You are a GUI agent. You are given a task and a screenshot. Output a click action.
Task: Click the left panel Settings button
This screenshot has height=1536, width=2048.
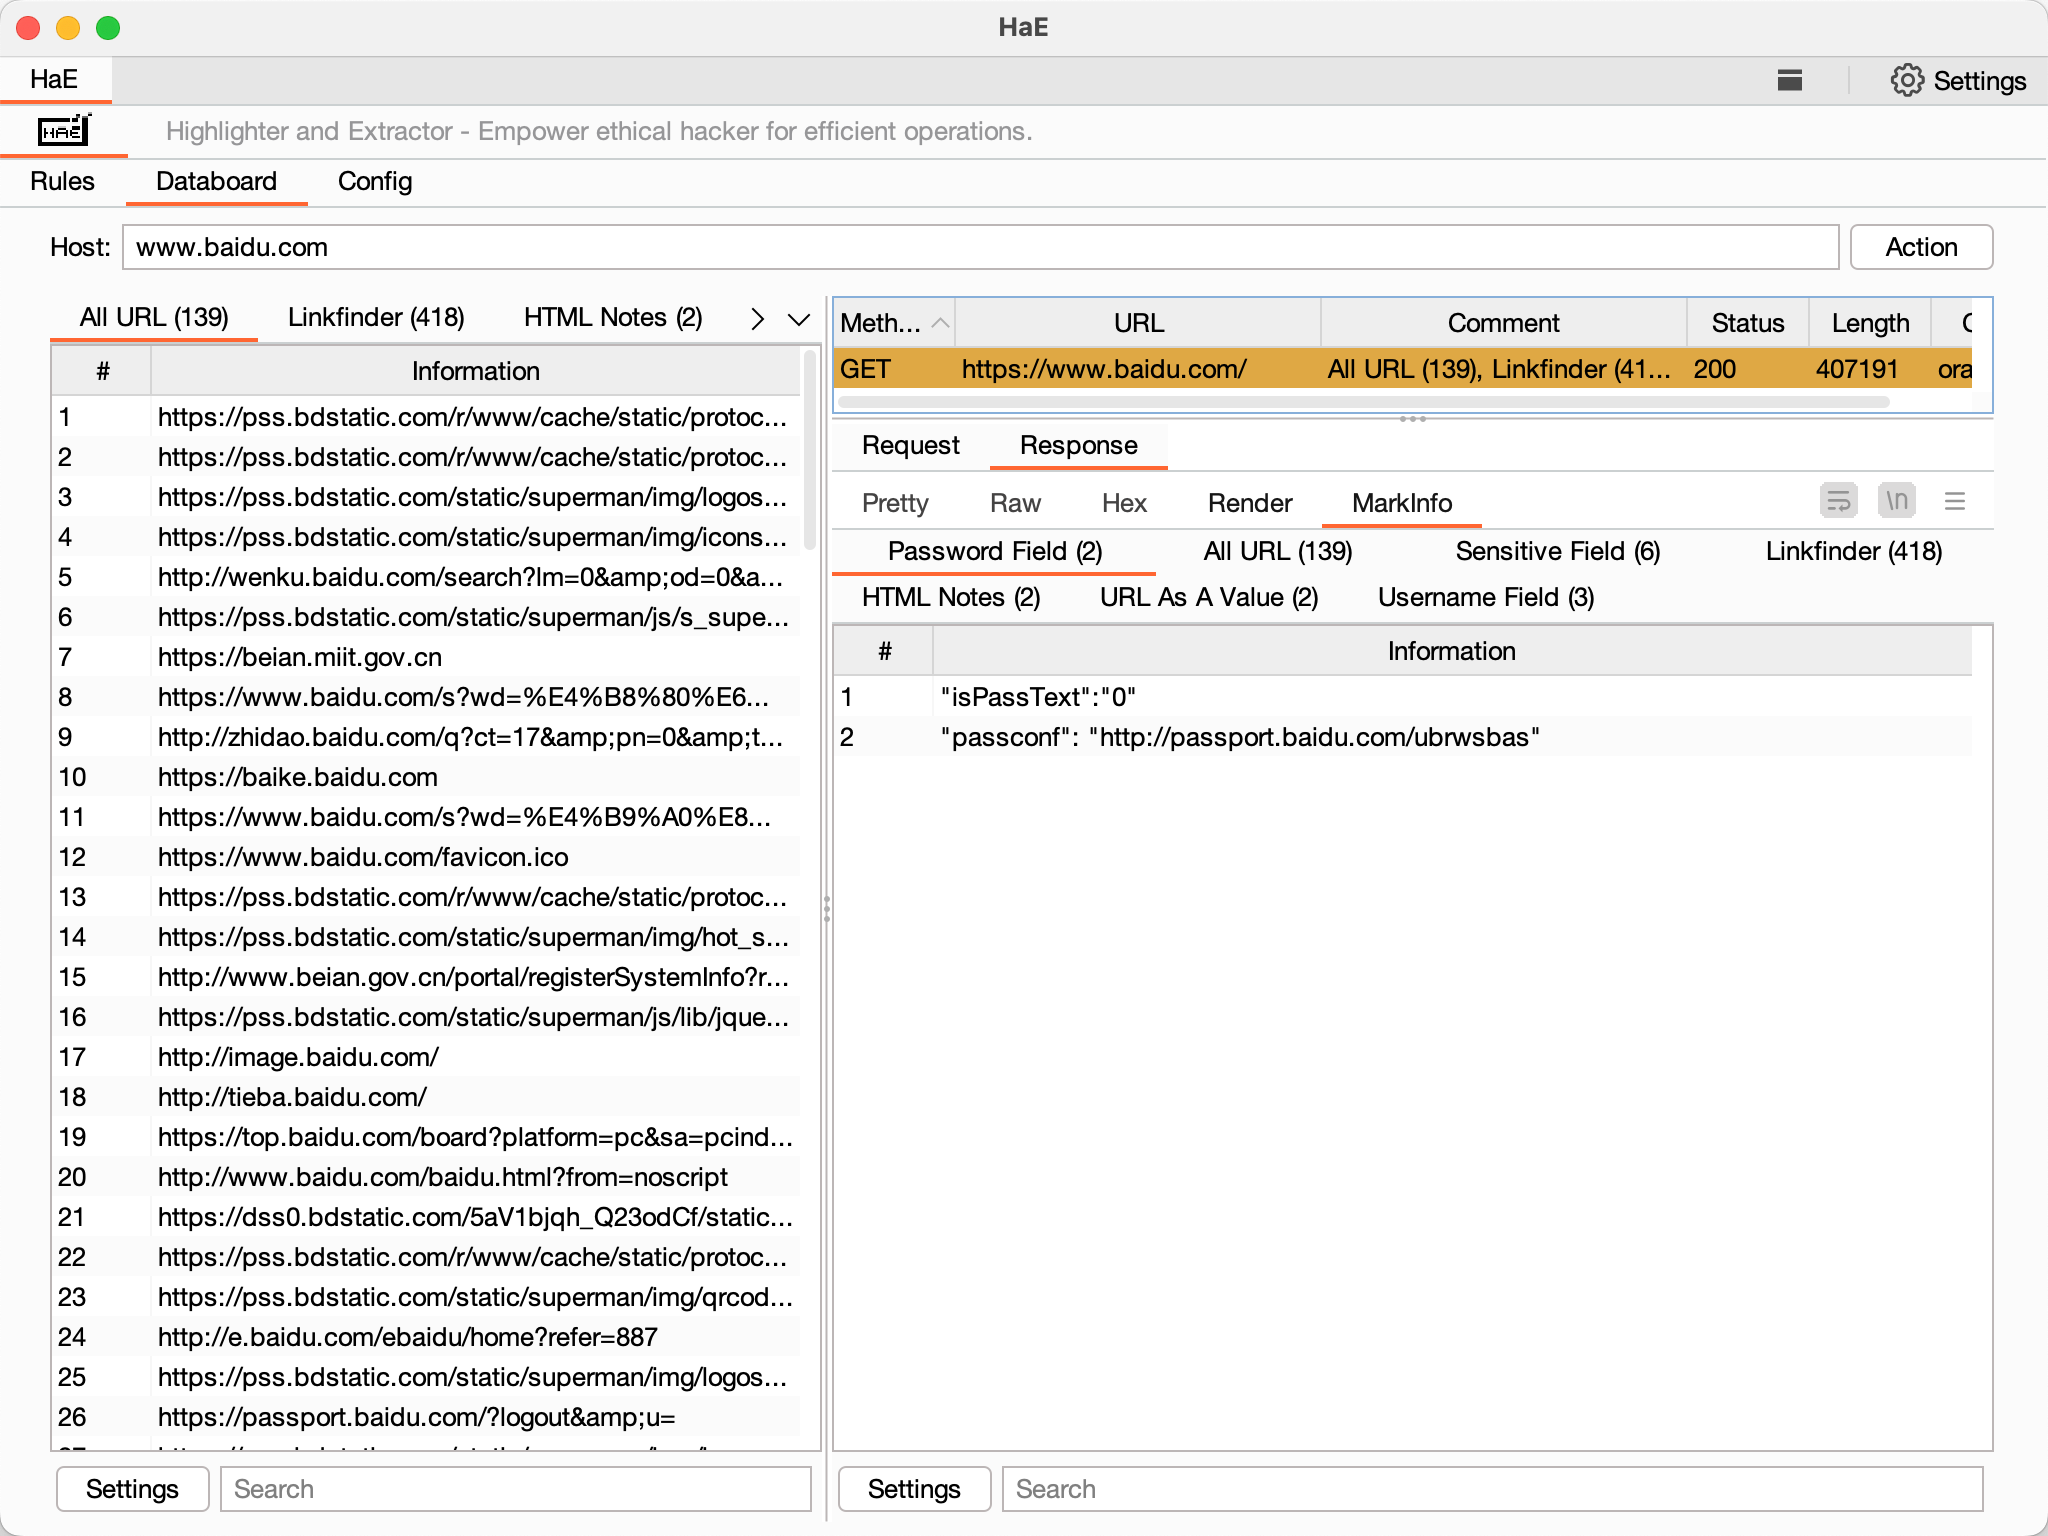(132, 1489)
